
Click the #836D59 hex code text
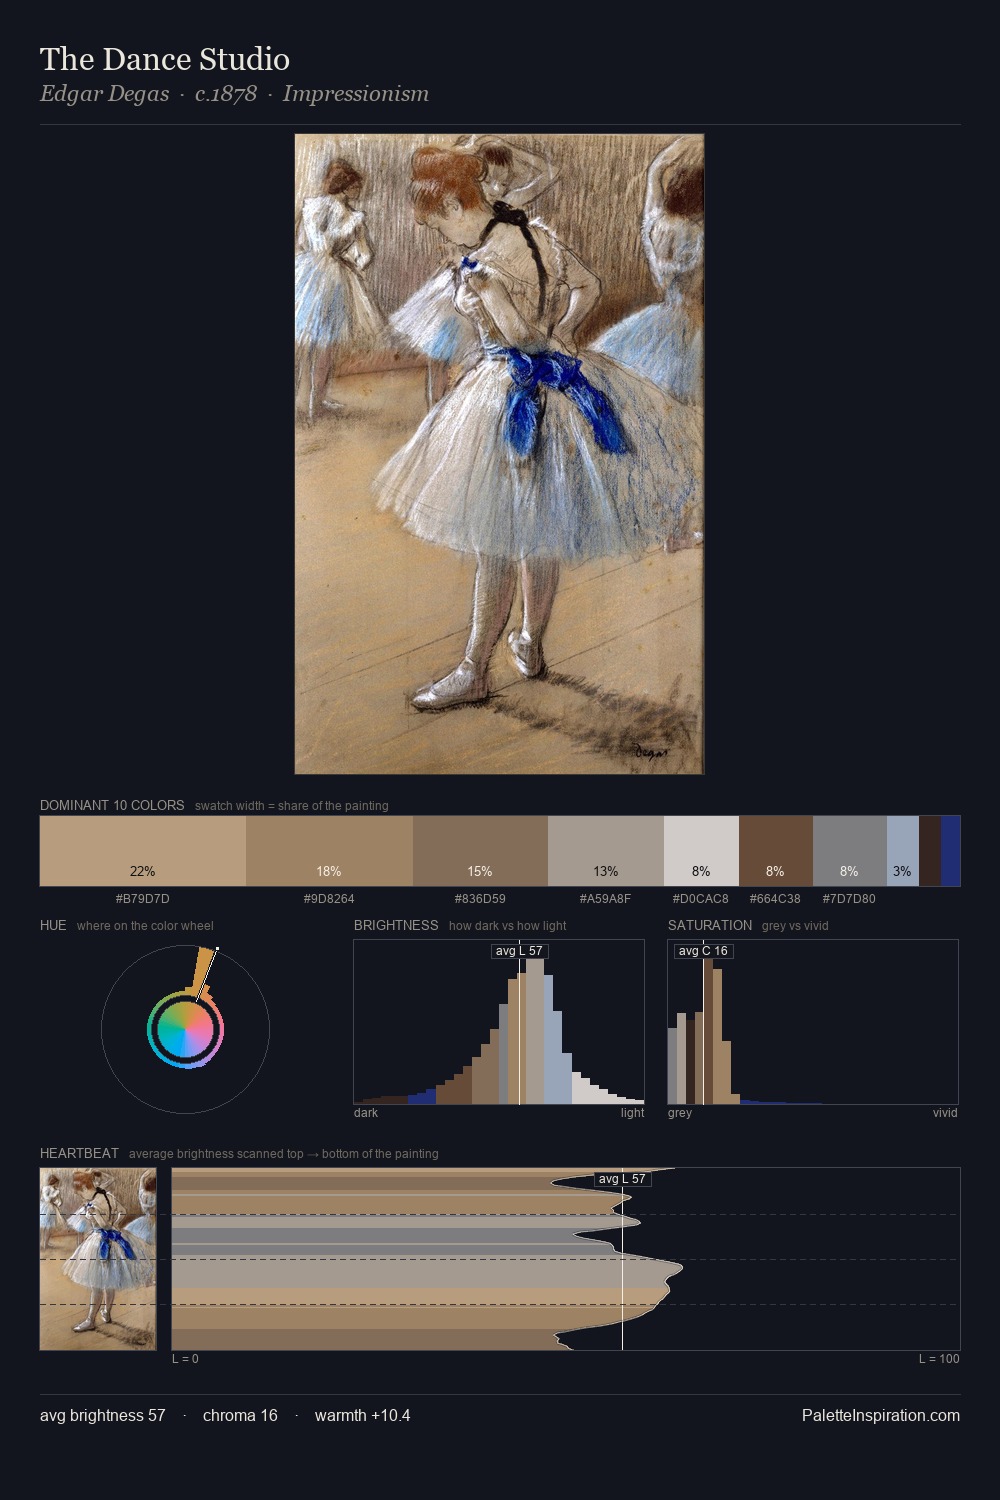(x=480, y=899)
